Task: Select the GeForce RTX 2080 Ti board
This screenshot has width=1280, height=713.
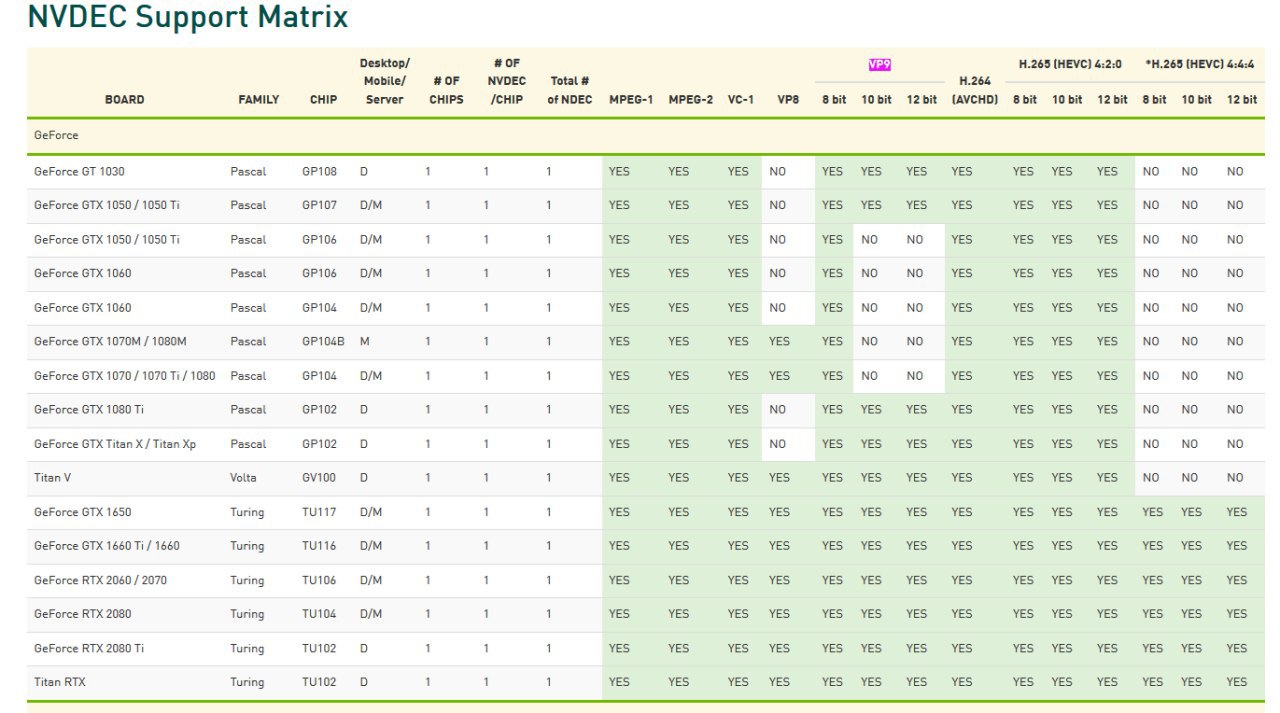Action: coord(88,648)
